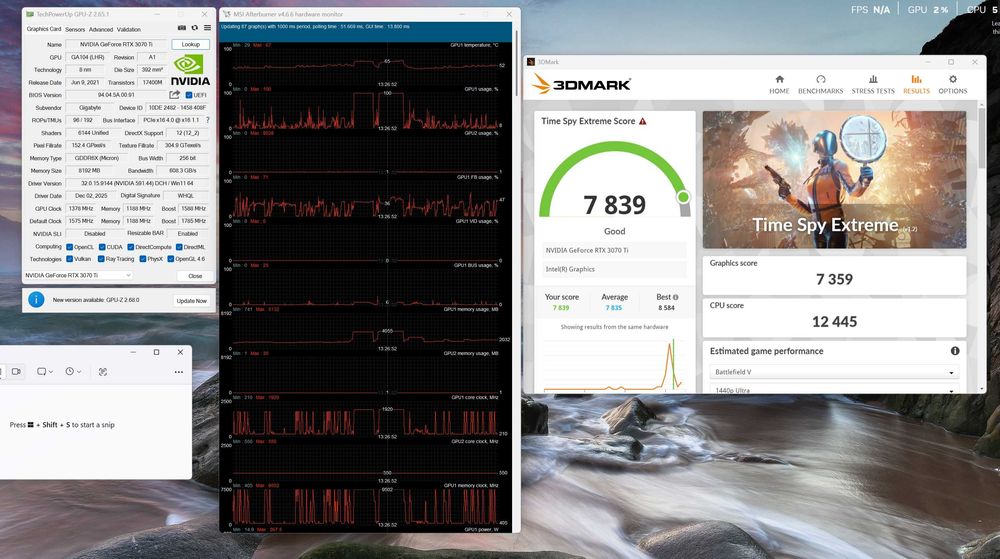Click the Bus Interface question mark
The width and height of the screenshot is (1000, 559).
click(x=207, y=120)
